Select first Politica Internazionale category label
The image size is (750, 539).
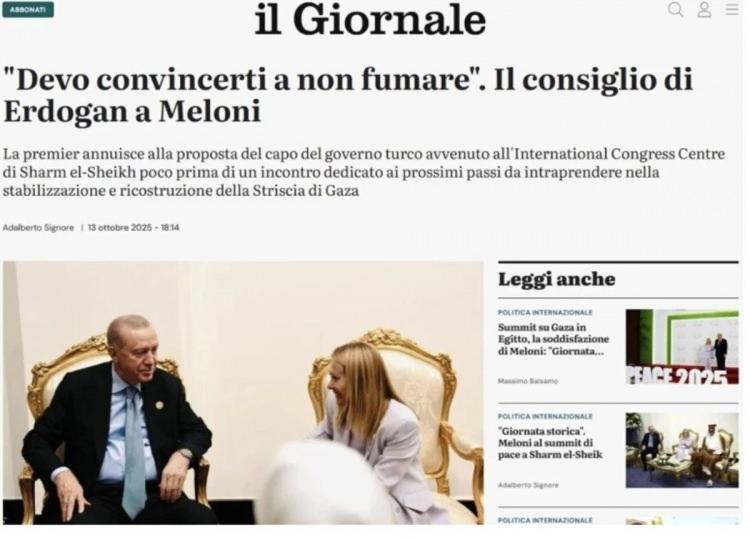point(545,312)
